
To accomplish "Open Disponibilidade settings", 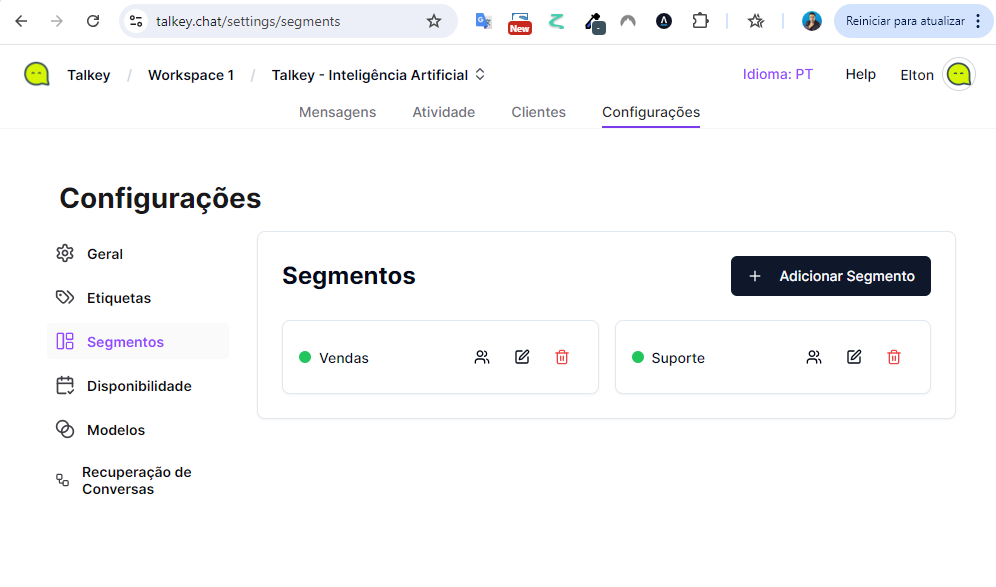I will (x=138, y=386).
